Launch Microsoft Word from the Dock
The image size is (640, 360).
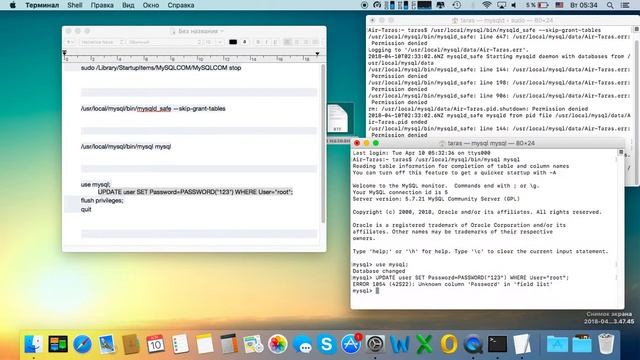pyautogui.click(x=400, y=344)
